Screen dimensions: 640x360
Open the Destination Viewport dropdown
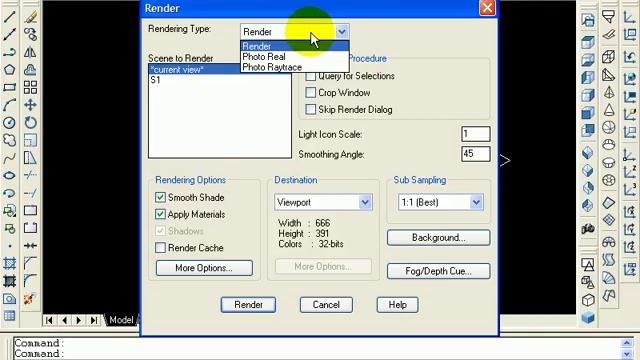(x=365, y=202)
